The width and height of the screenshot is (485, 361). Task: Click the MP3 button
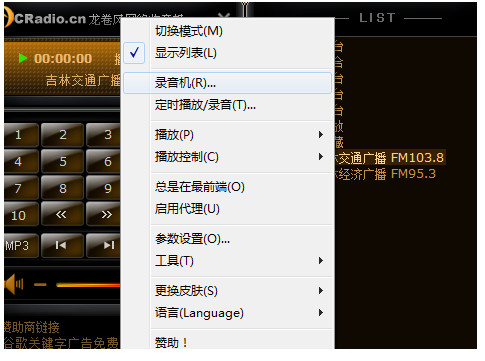[x=21, y=246]
